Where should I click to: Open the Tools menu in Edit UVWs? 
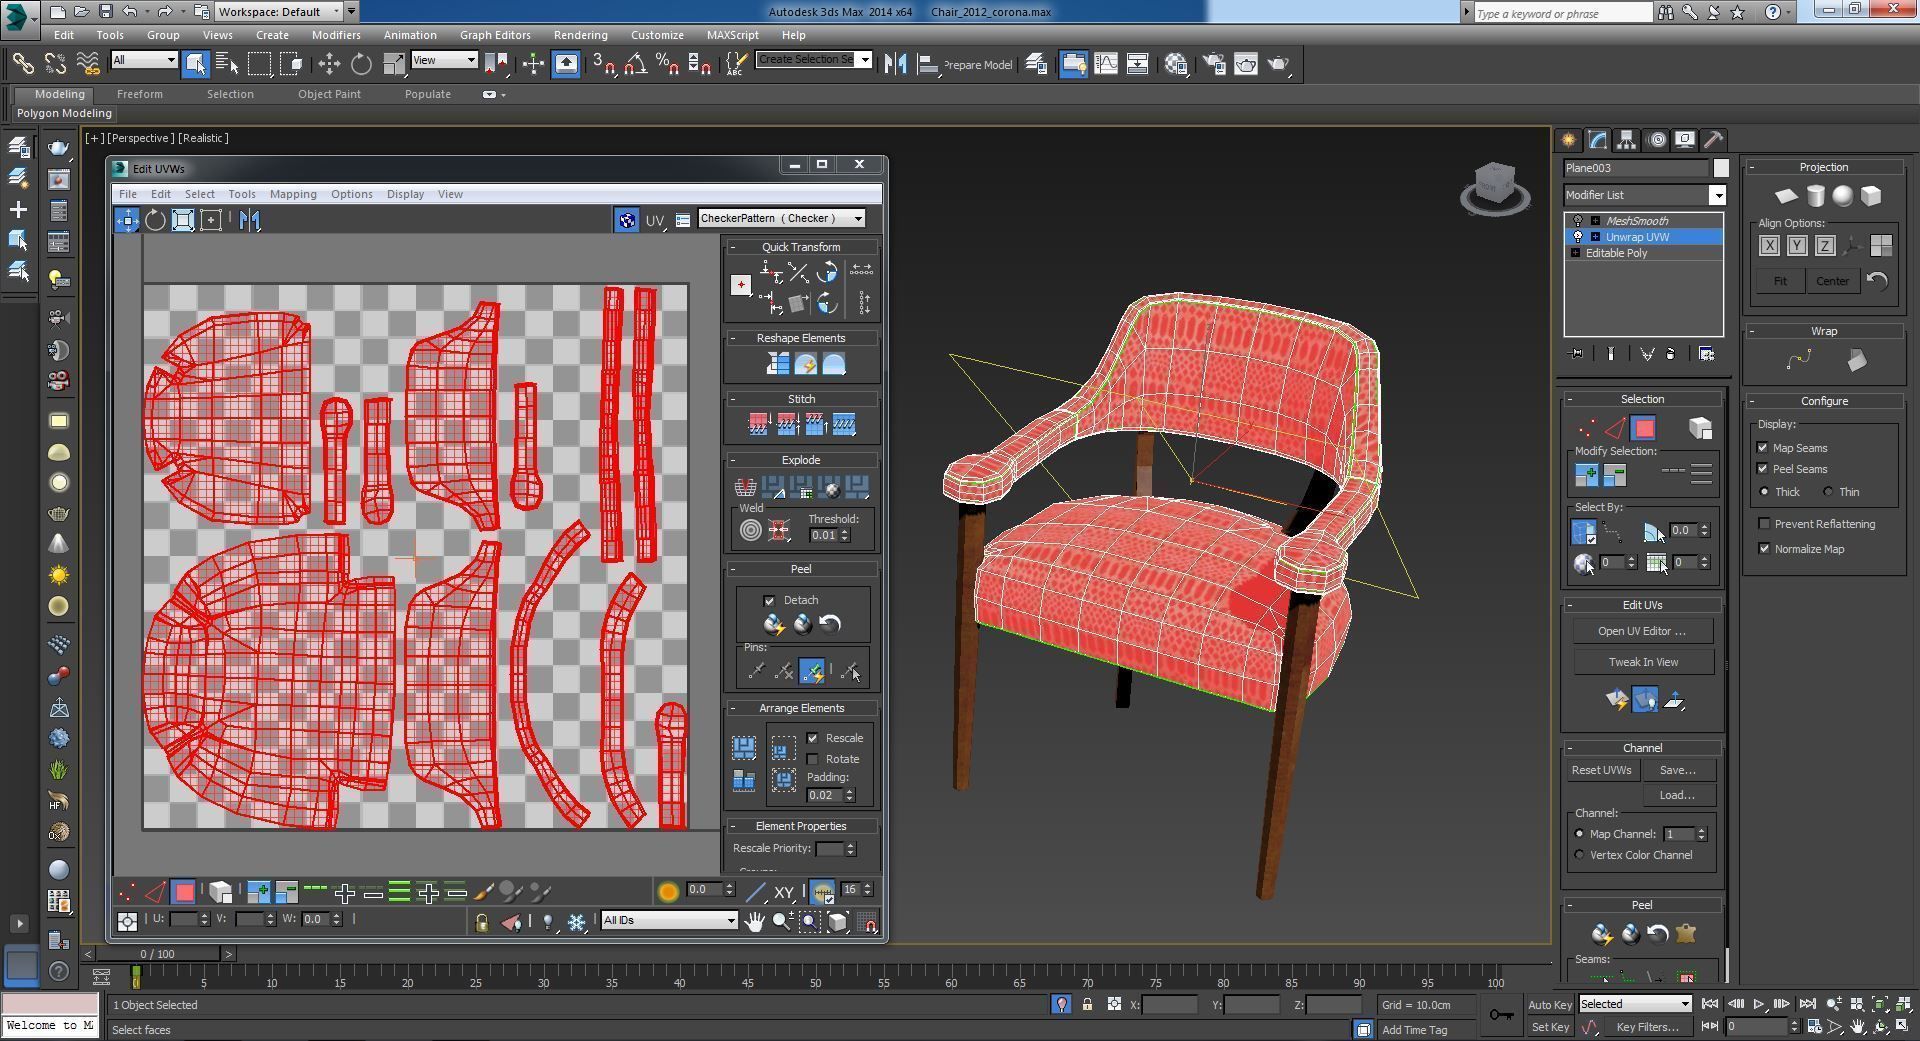(x=242, y=194)
